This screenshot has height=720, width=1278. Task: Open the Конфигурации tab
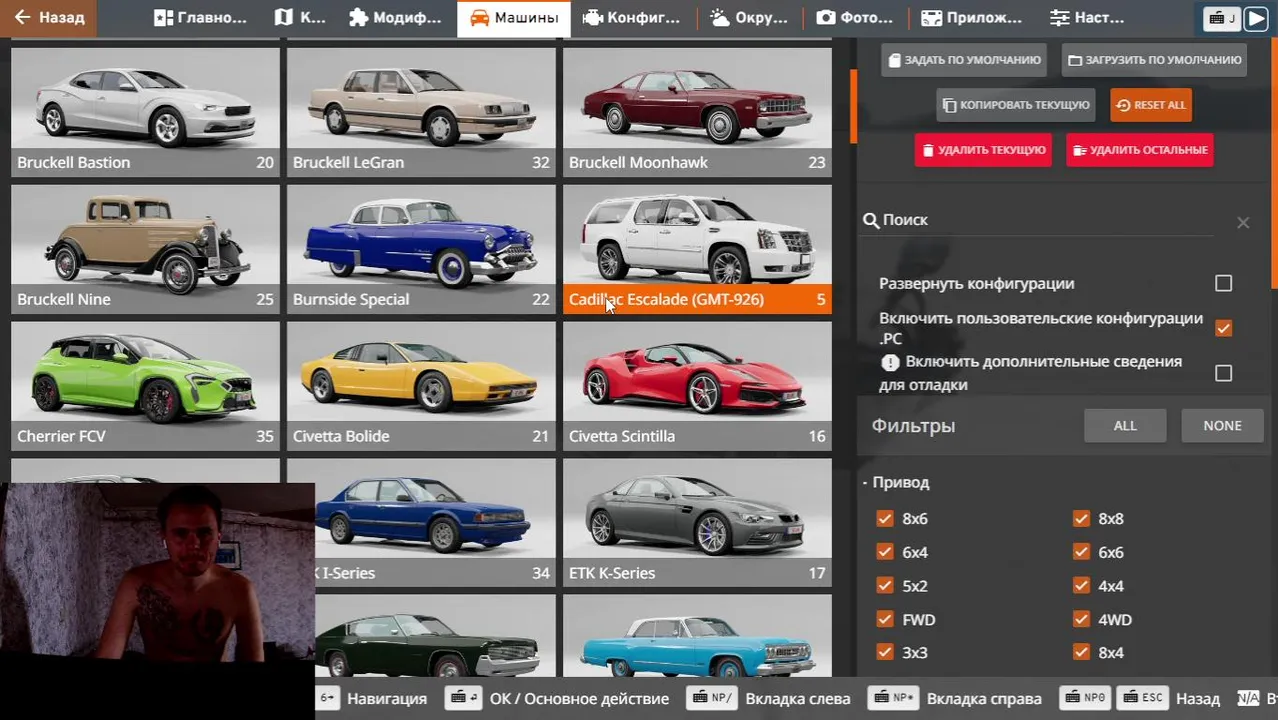(633, 18)
